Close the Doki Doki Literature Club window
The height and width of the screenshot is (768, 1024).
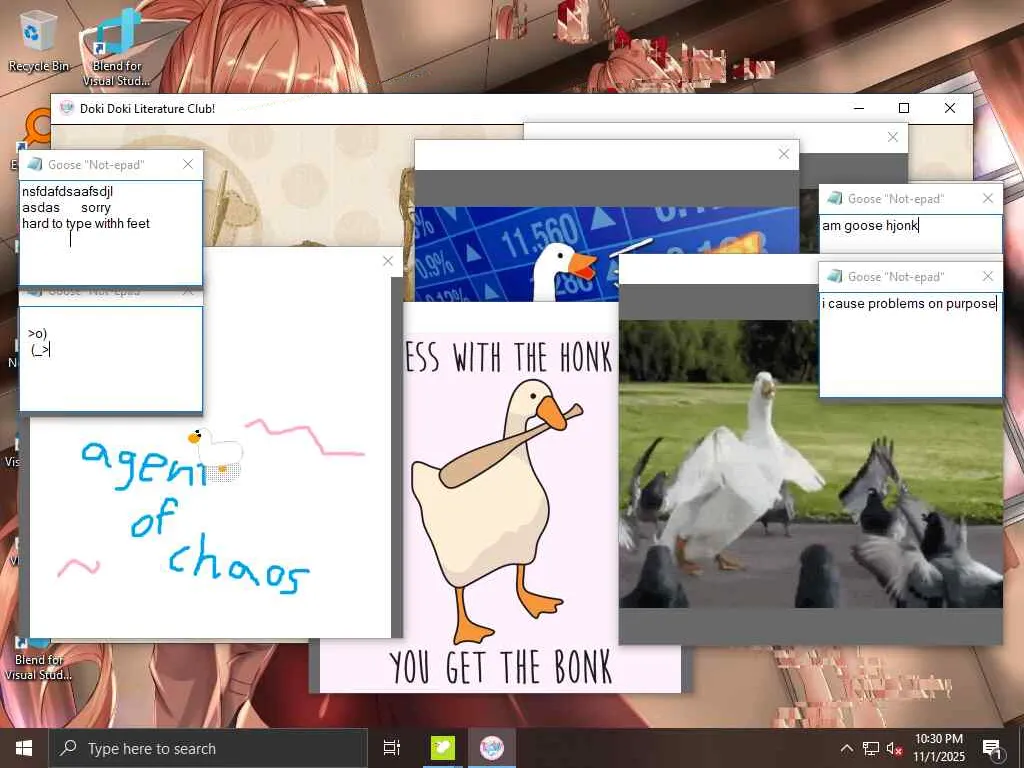pos(950,108)
